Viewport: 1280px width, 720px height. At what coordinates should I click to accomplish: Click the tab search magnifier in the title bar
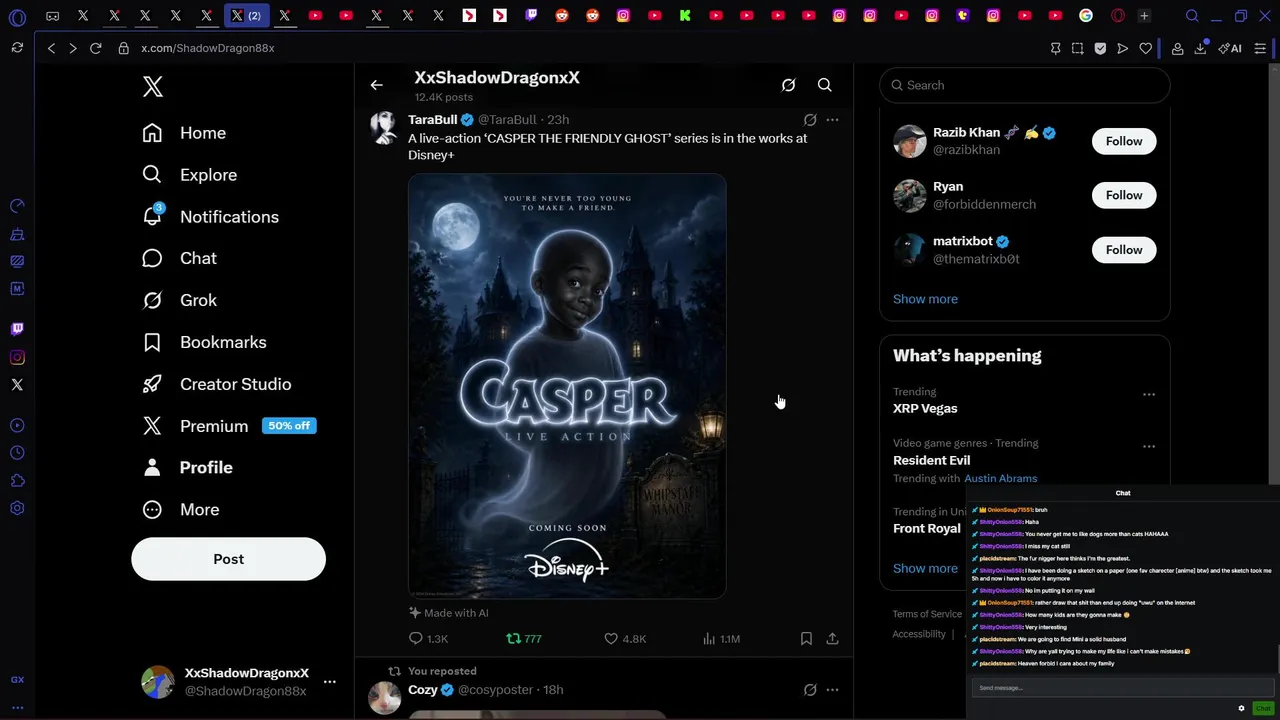pyautogui.click(x=1192, y=16)
